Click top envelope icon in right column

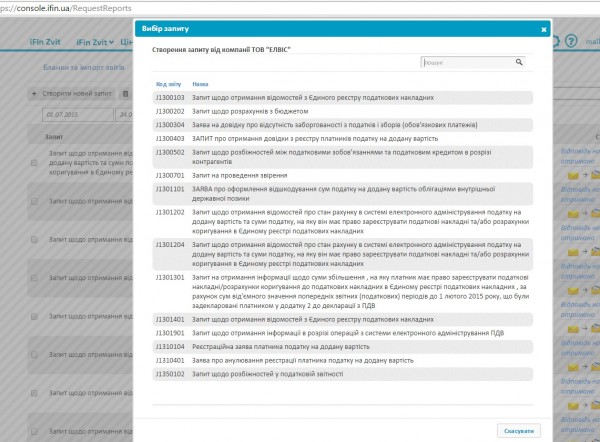tap(573, 176)
